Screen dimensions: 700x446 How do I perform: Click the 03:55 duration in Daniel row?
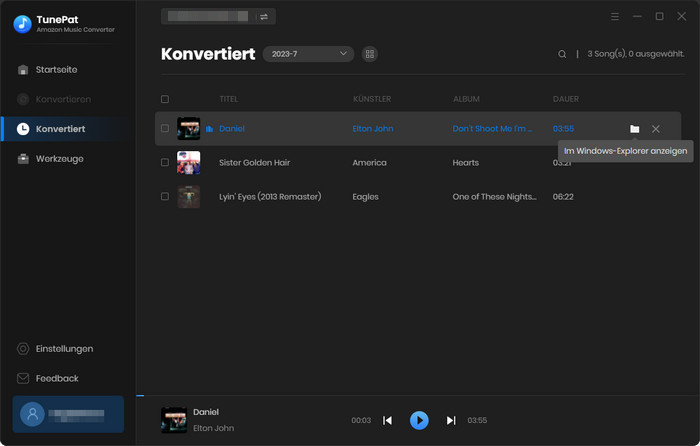[x=563, y=129]
